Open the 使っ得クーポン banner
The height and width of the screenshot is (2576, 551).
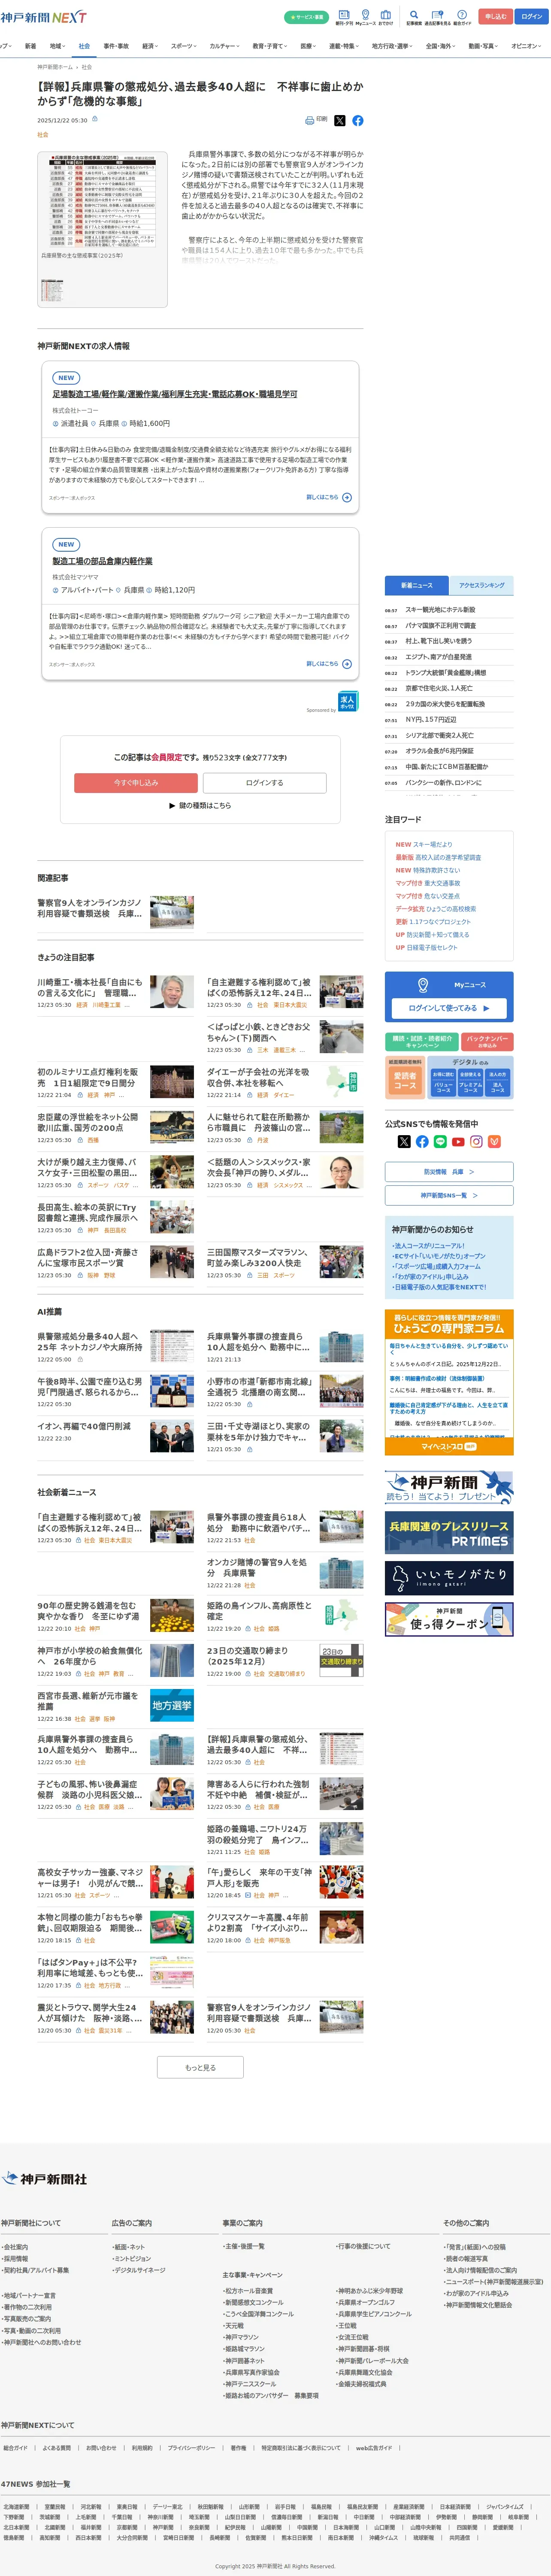point(449,1620)
